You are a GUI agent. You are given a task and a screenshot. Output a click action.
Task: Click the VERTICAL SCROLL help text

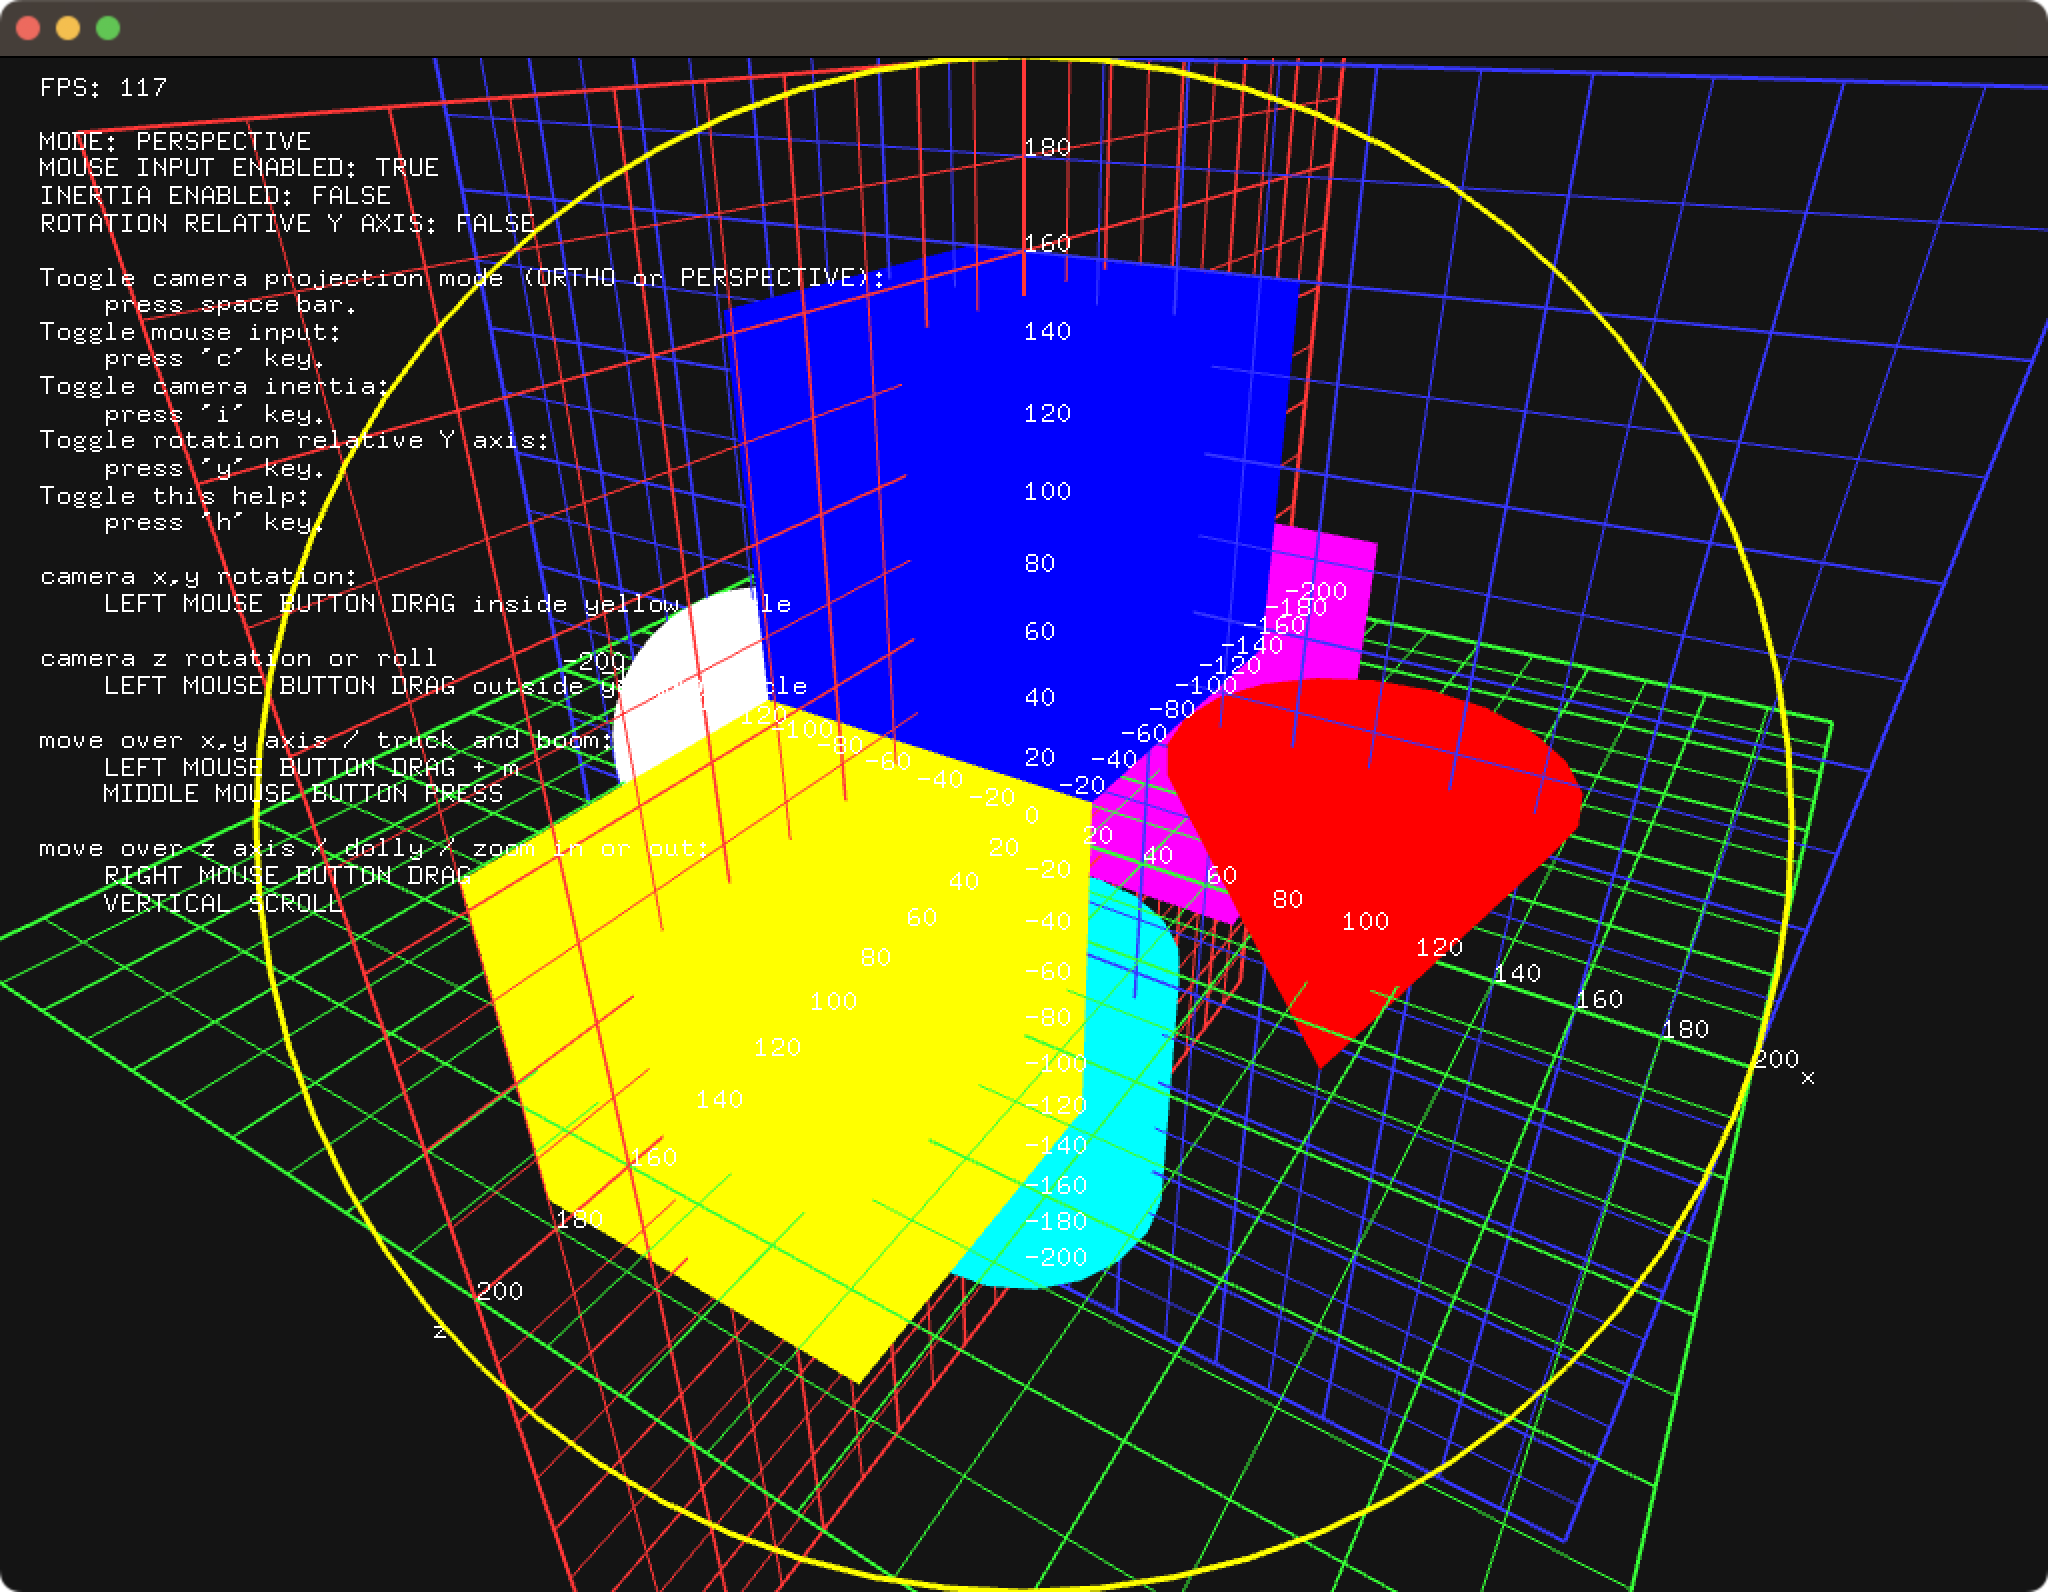pos(223,903)
